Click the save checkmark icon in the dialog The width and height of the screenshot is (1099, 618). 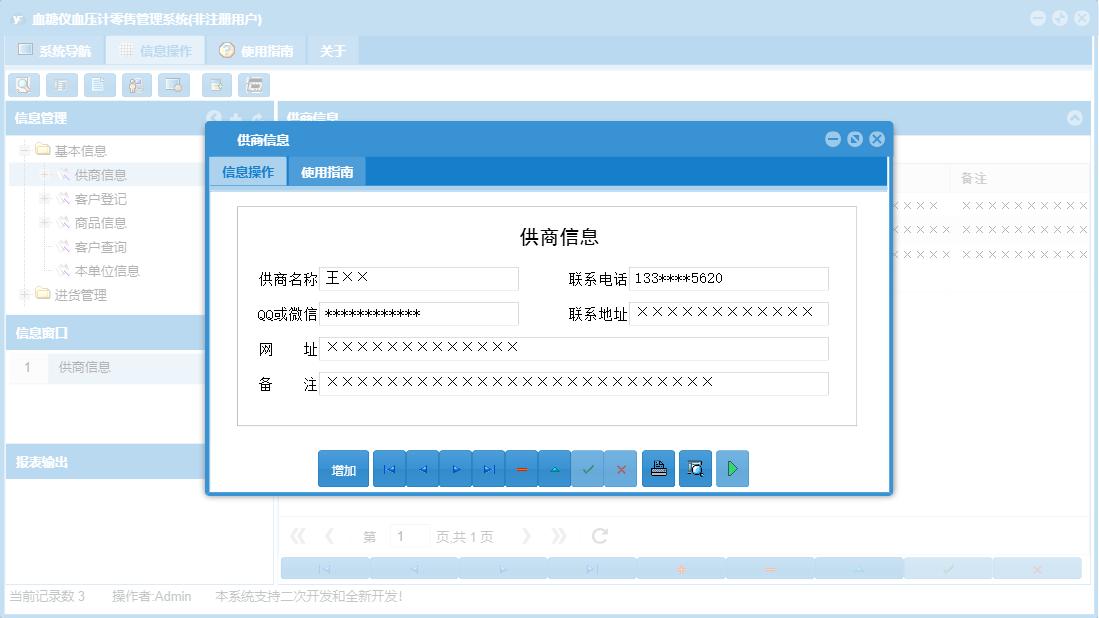coord(588,468)
